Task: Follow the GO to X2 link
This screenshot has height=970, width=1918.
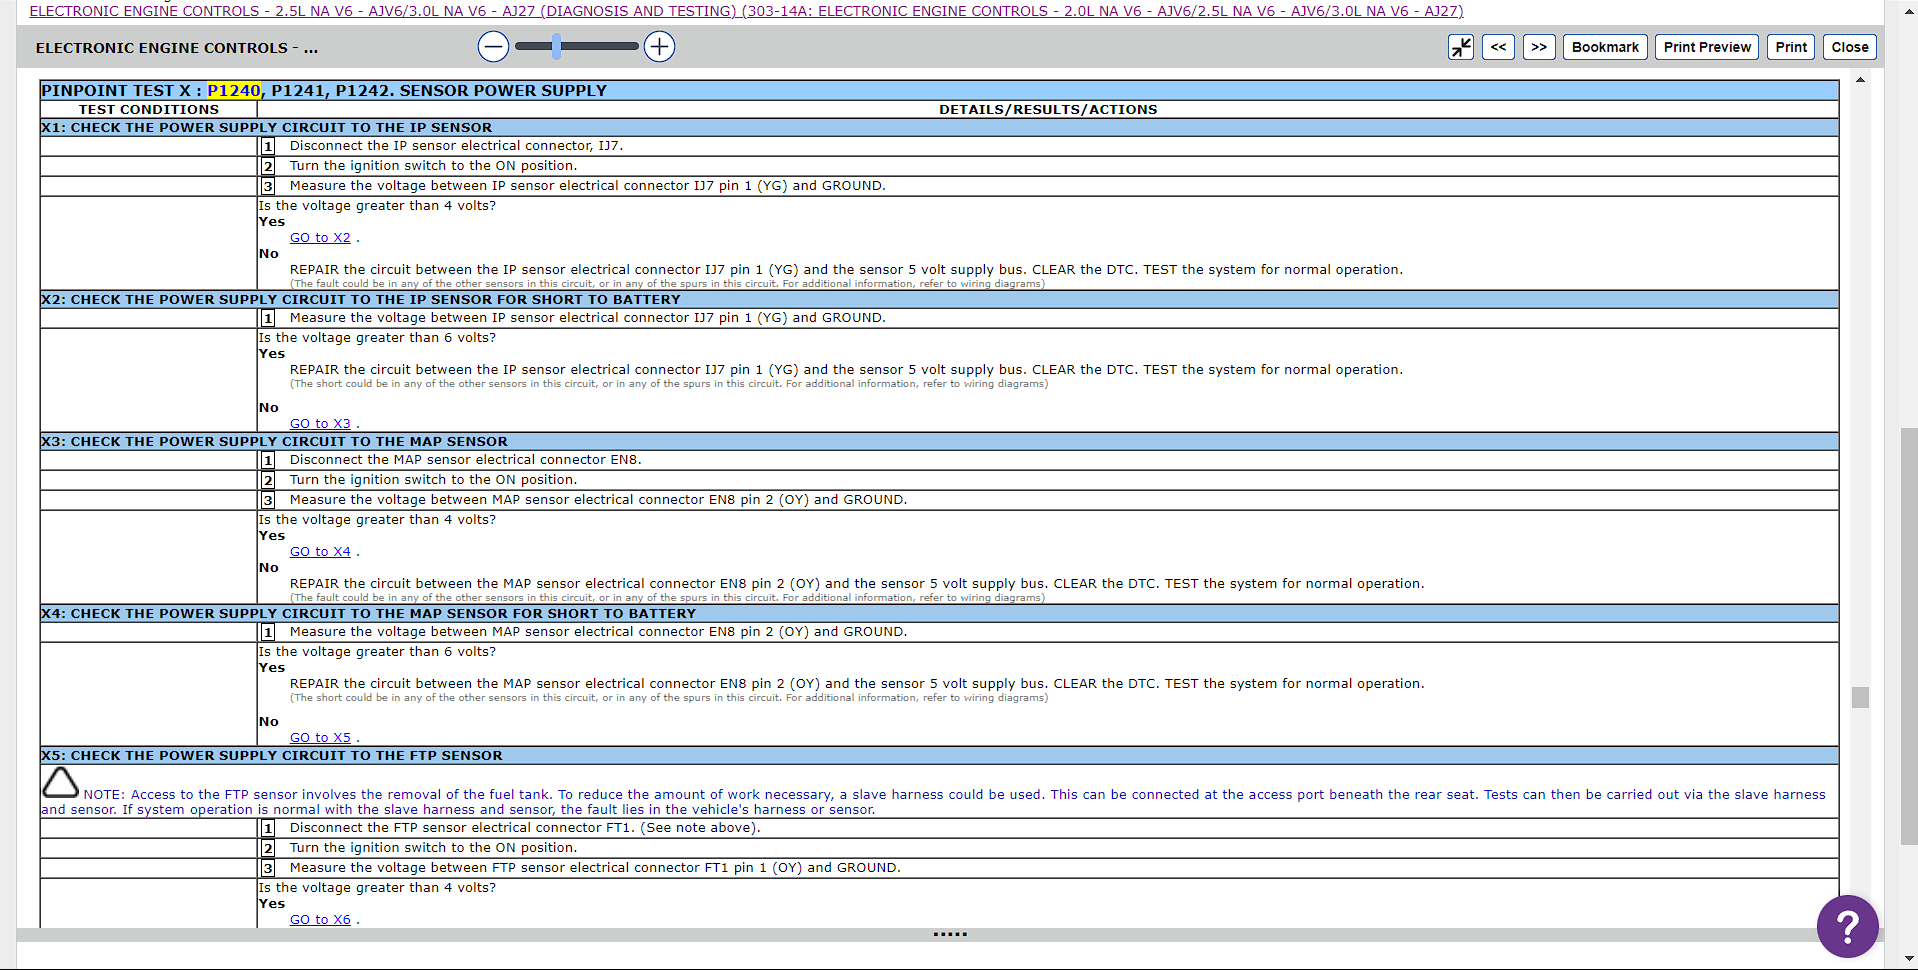Action: point(320,238)
